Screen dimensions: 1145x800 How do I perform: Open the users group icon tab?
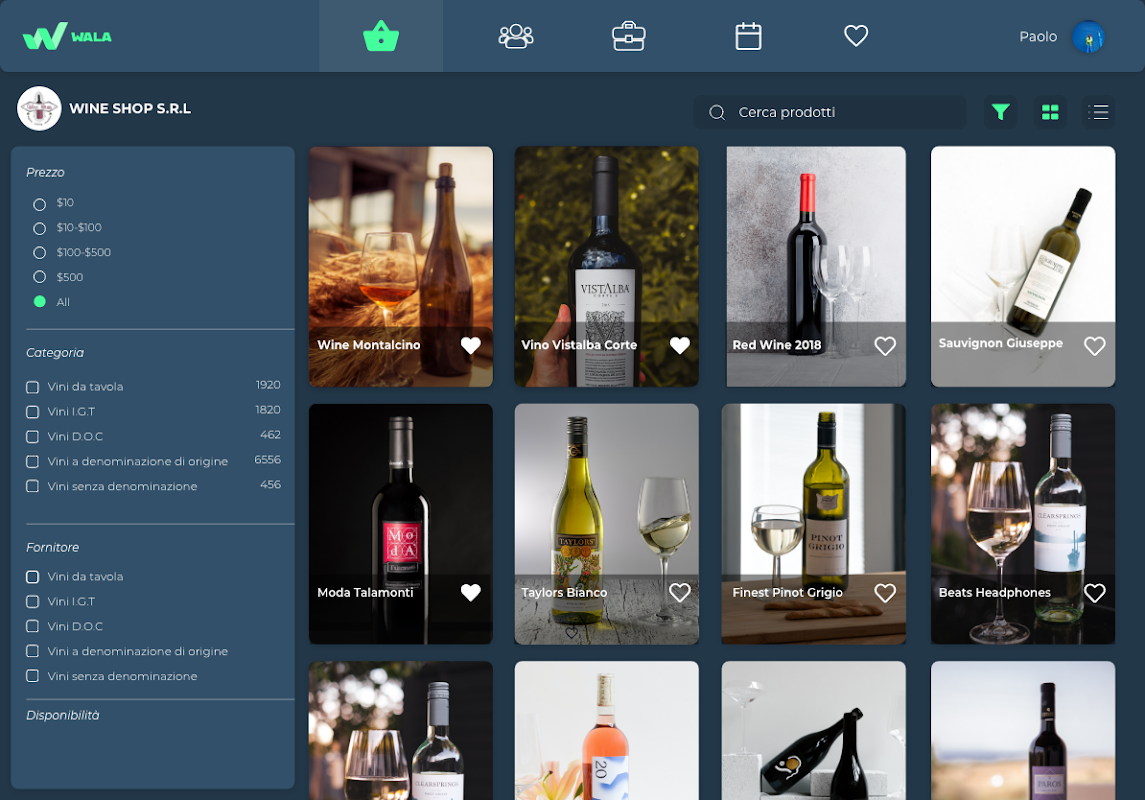click(x=516, y=36)
